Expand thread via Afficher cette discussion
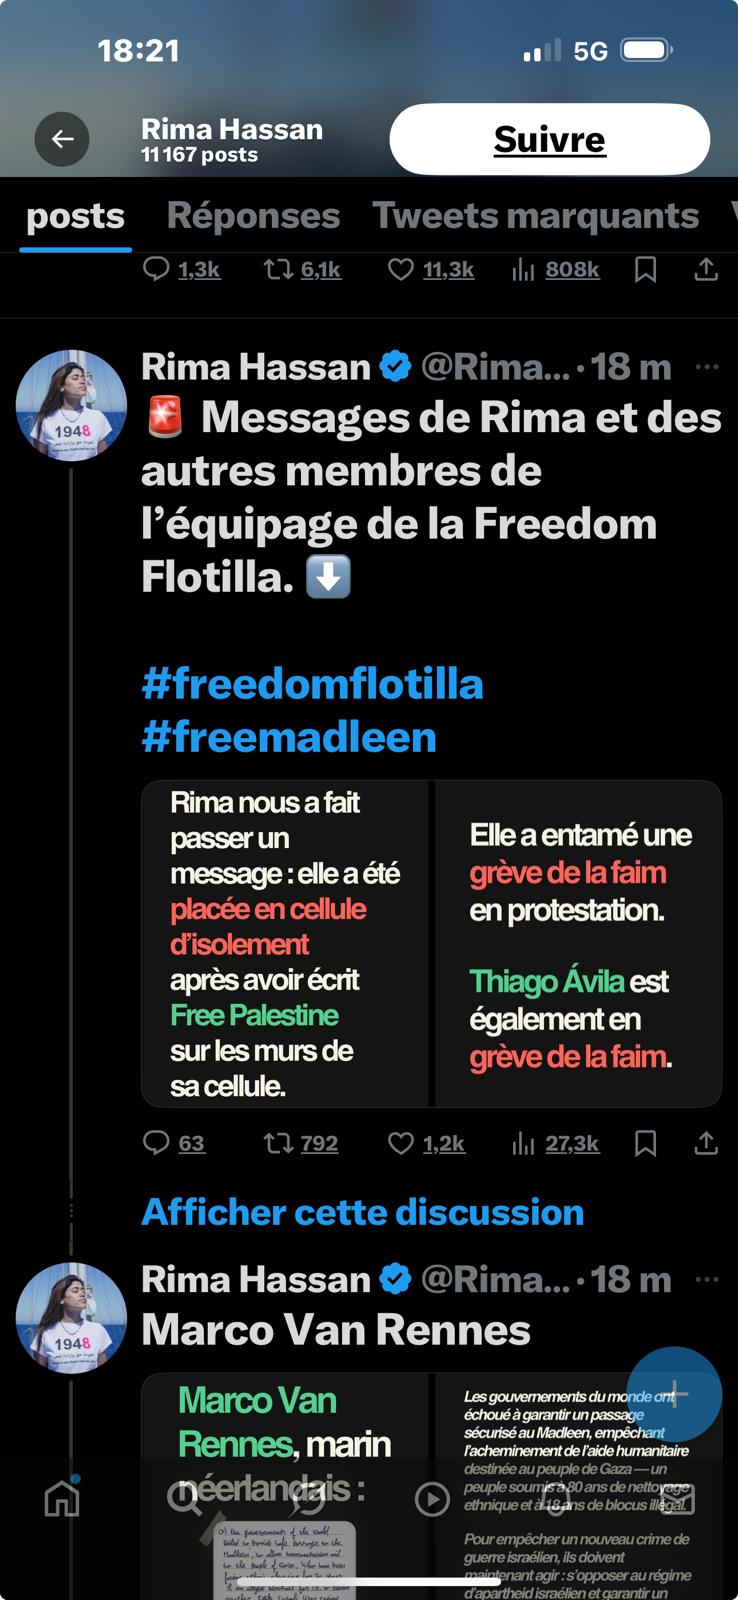 tap(362, 1212)
